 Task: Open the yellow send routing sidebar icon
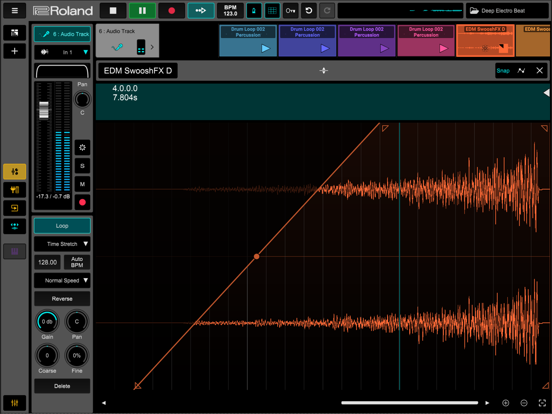coord(14,208)
